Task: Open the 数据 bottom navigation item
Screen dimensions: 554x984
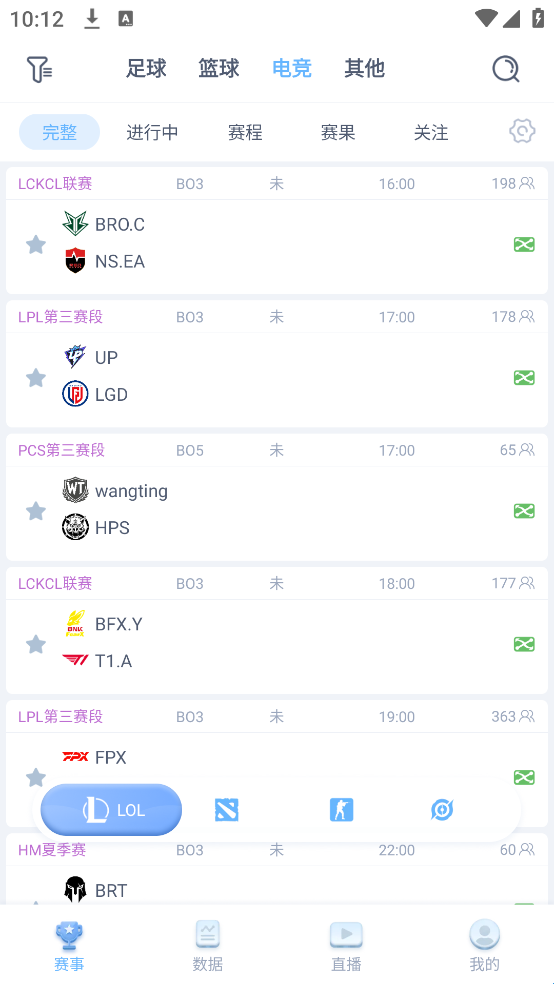Action: coord(208,946)
